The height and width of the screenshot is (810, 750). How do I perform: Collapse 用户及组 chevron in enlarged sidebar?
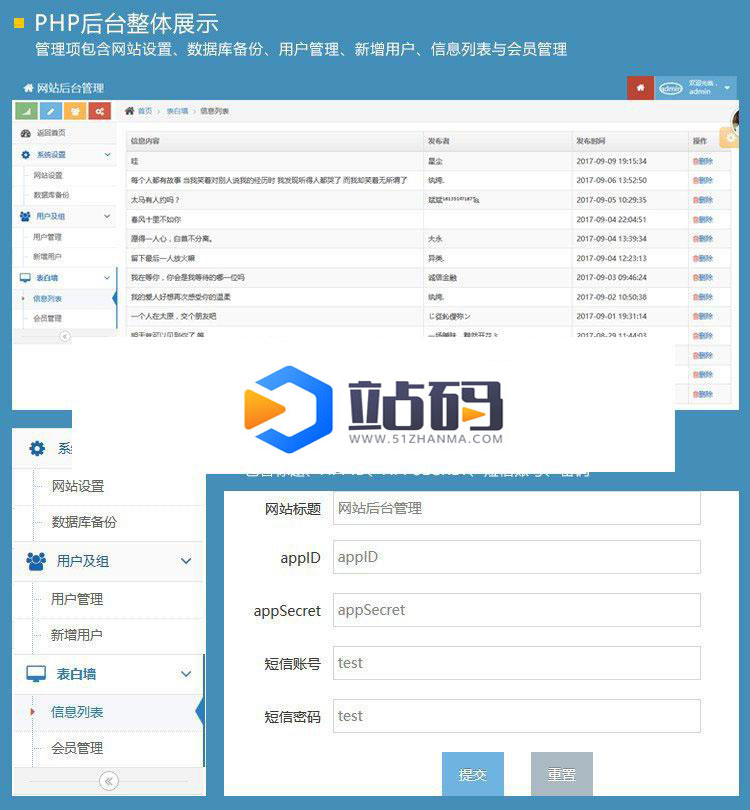click(x=186, y=561)
